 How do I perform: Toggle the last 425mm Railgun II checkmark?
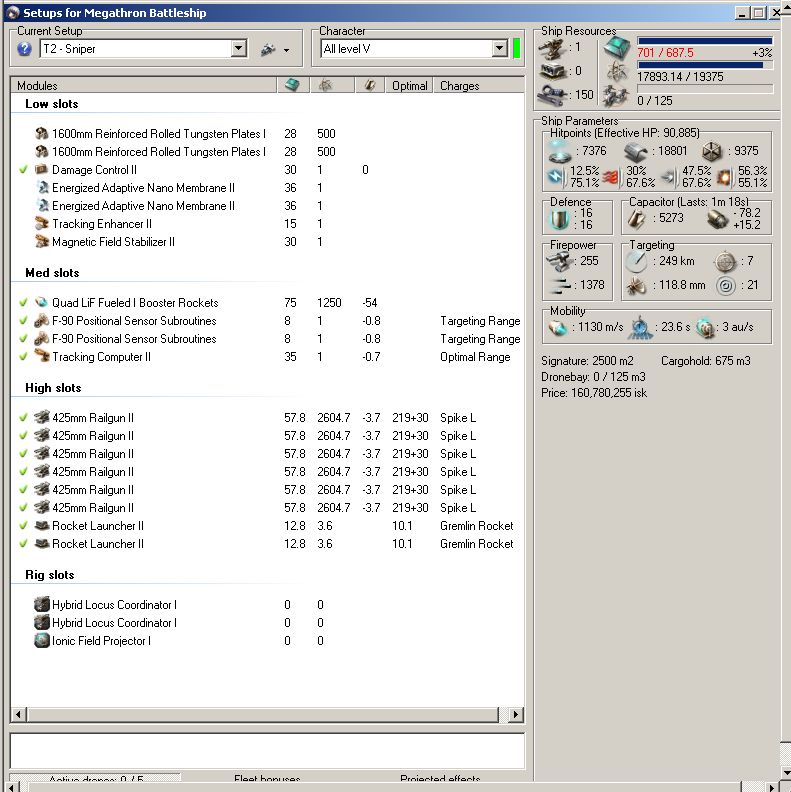(x=23, y=508)
